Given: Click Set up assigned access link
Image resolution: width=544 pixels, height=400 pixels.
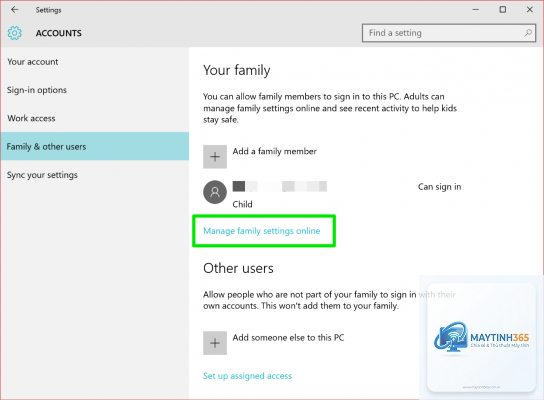Looking at the screenshot, I should click(x=247, y=376).
